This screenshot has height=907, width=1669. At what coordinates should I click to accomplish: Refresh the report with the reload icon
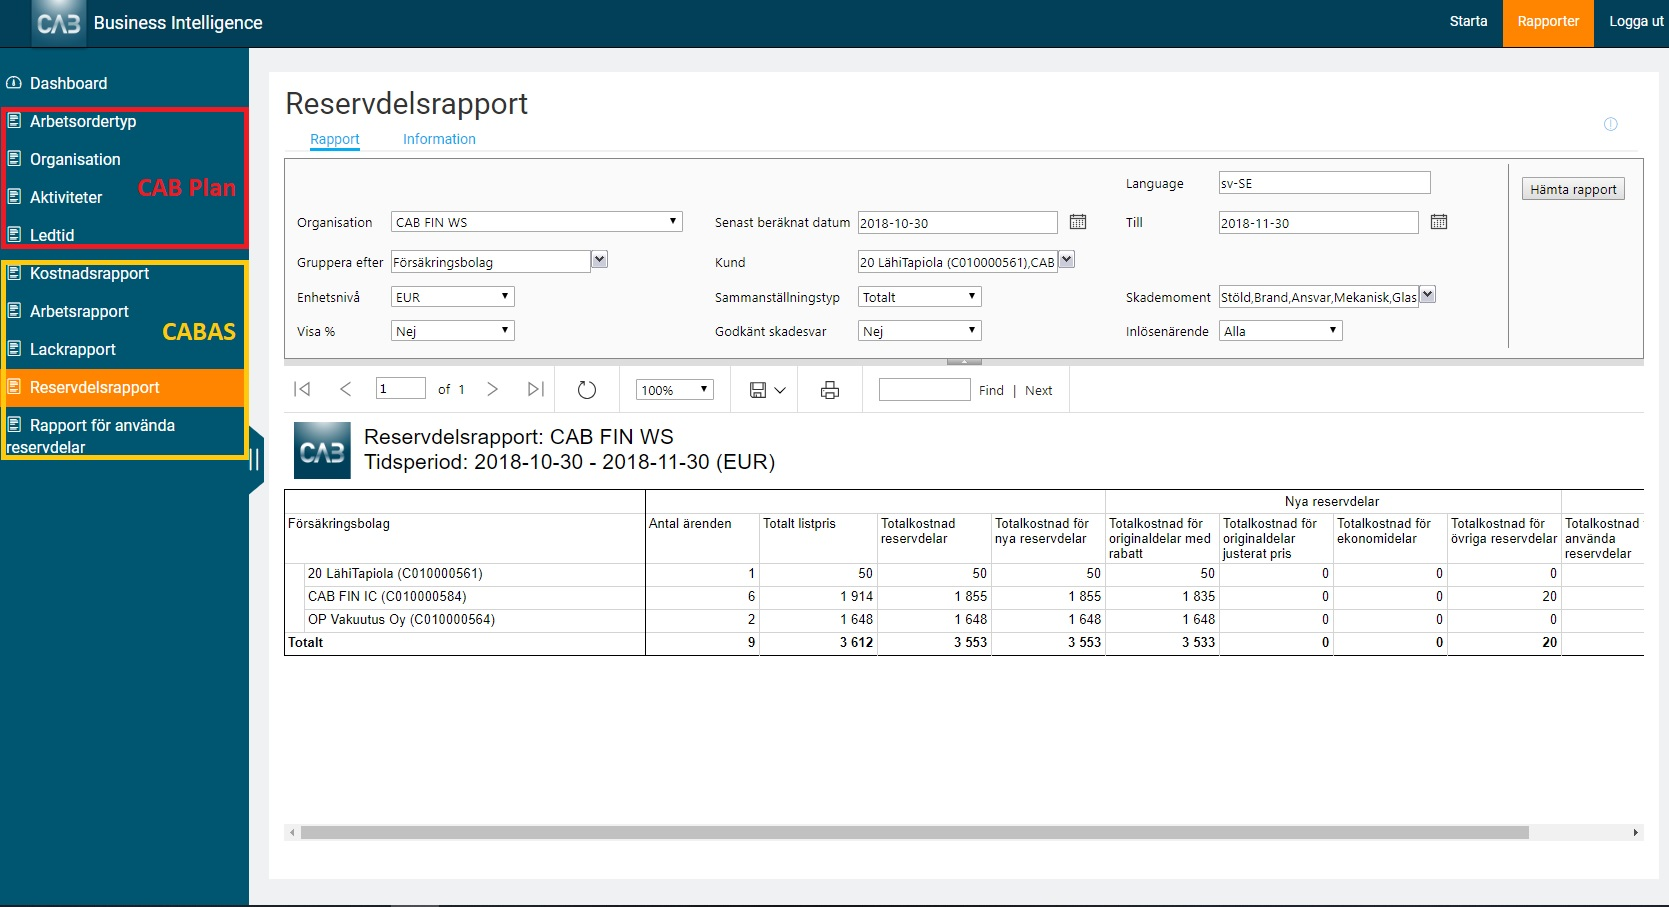click(587, 390)
